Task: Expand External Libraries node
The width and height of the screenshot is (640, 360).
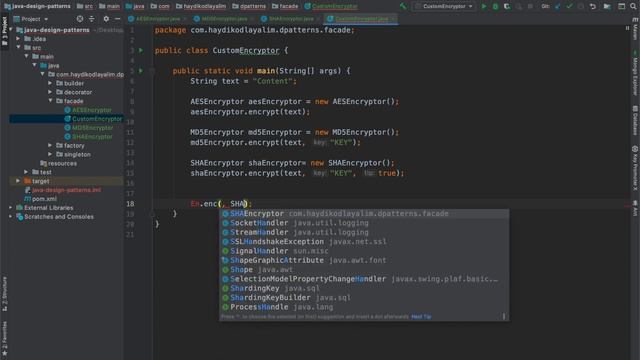Action: tap(11, 208)
